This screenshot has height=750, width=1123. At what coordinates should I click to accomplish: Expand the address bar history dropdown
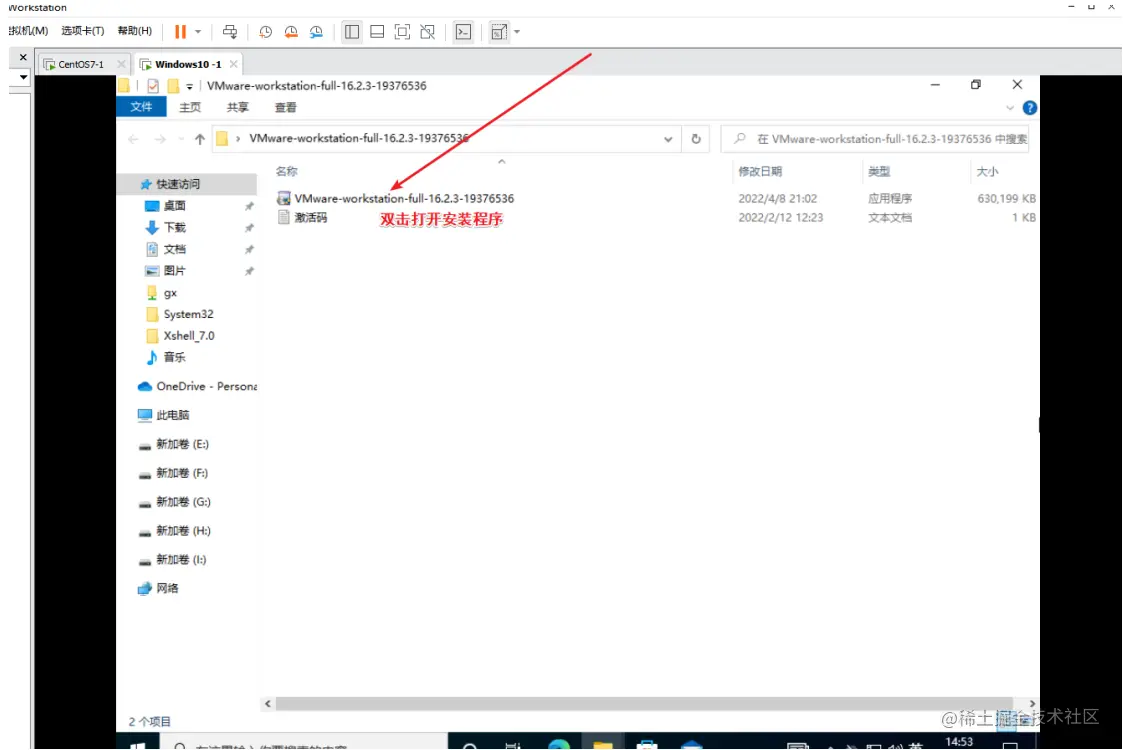click(x=668, y=139)
